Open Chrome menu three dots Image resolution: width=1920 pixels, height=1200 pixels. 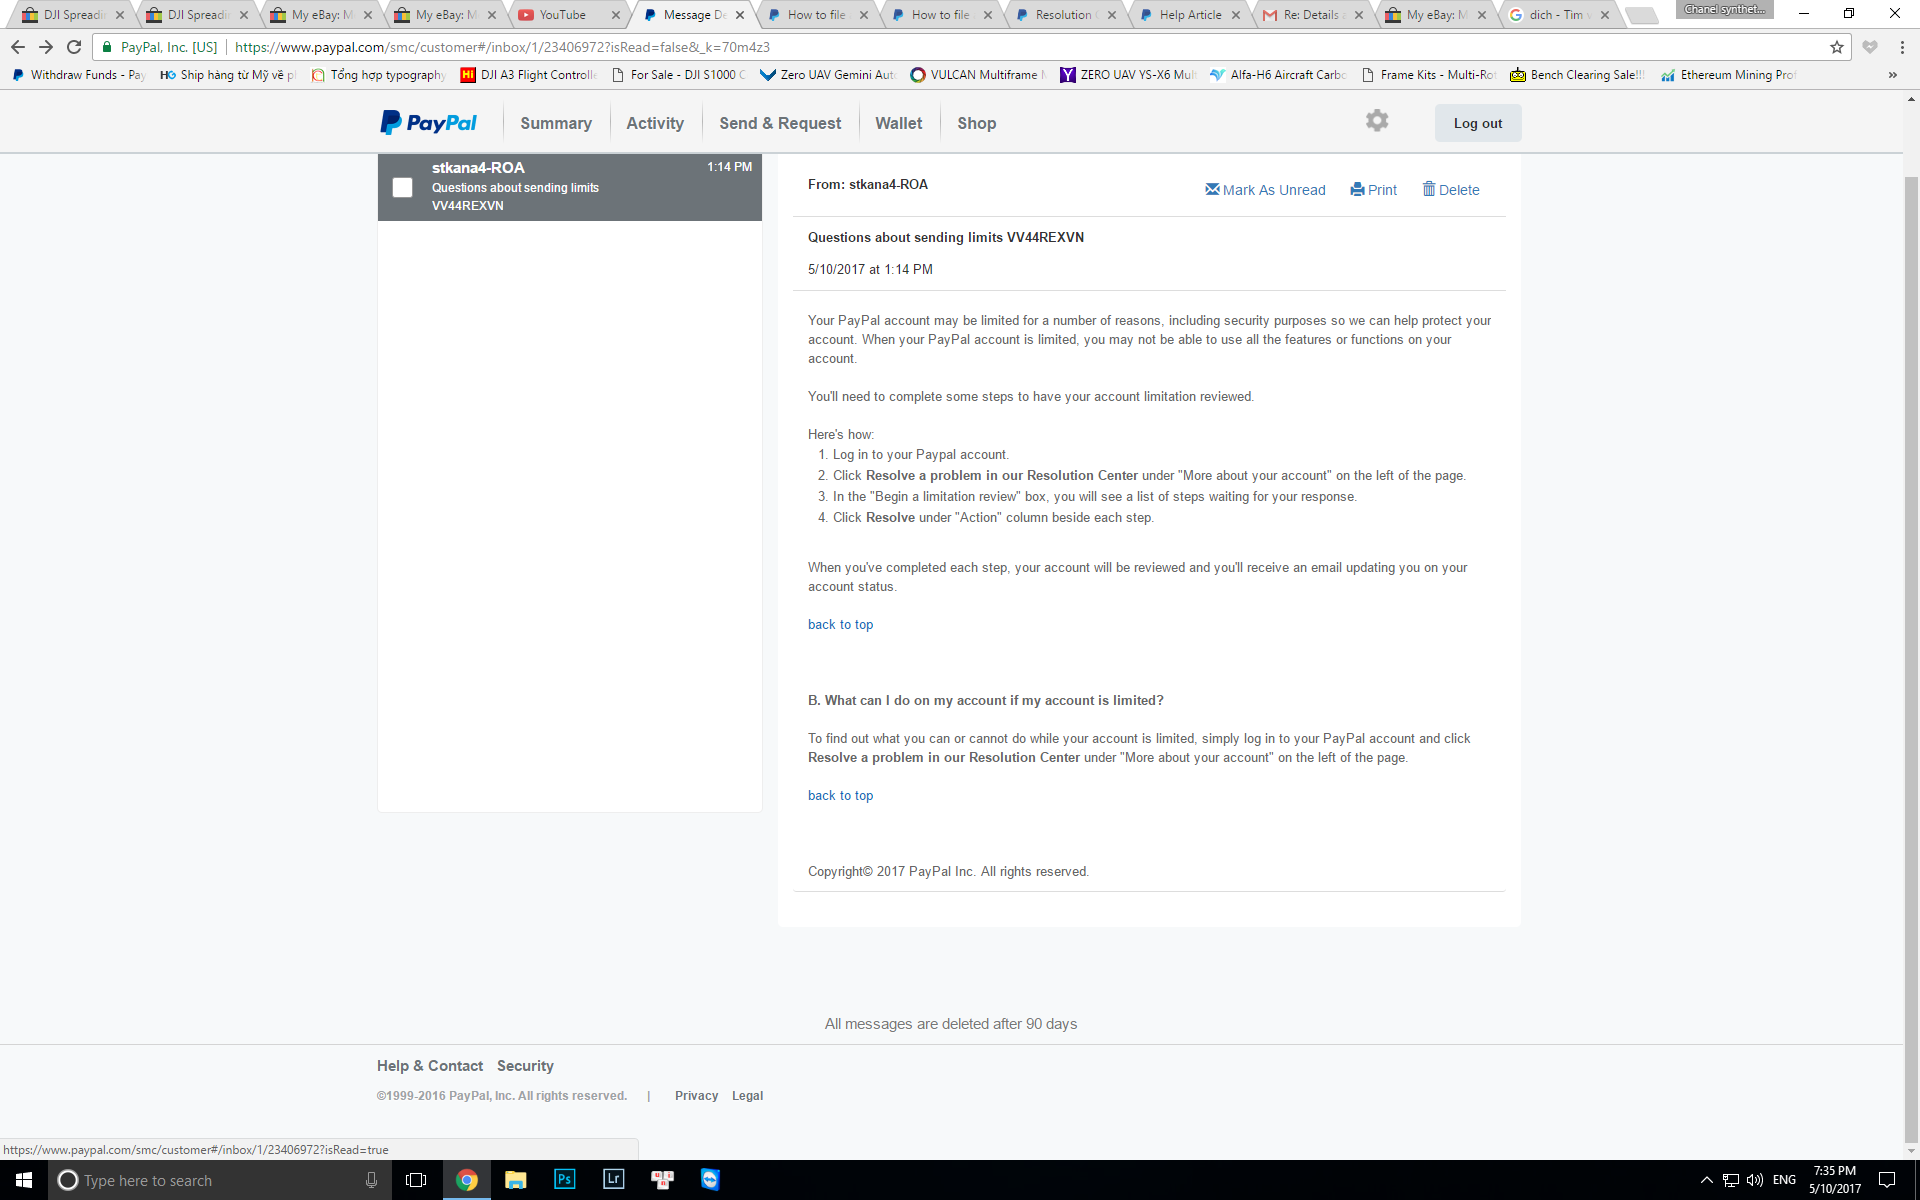pos(1902,47)
